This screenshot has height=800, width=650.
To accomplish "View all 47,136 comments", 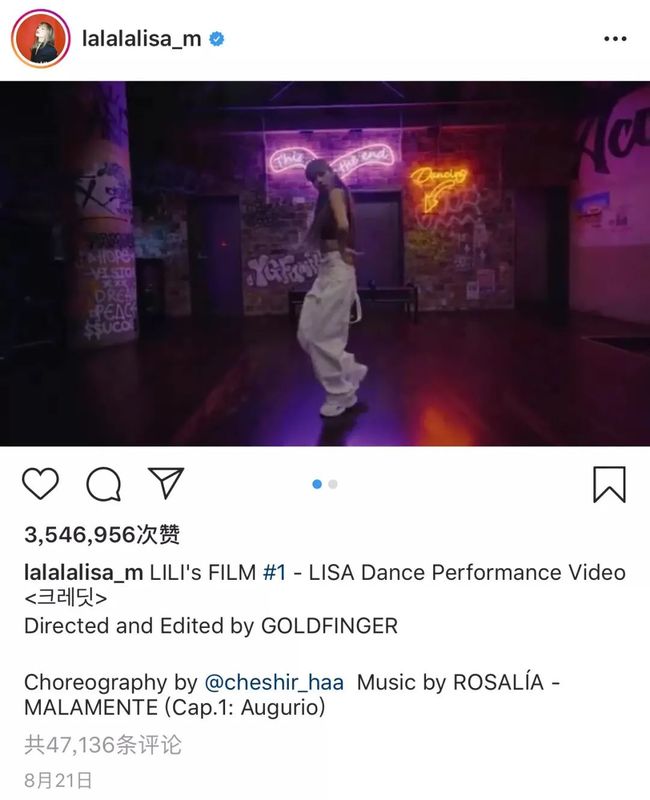I will [x=103, y=745].
